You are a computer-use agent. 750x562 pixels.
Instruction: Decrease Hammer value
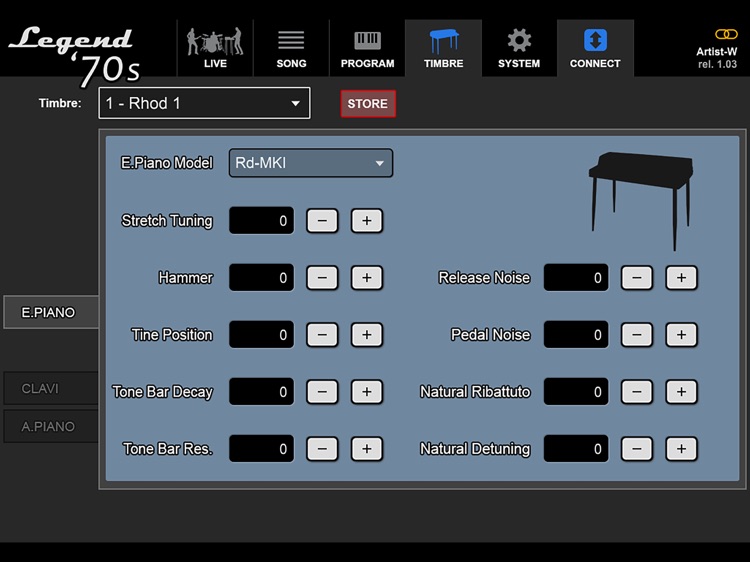point(322,277)
